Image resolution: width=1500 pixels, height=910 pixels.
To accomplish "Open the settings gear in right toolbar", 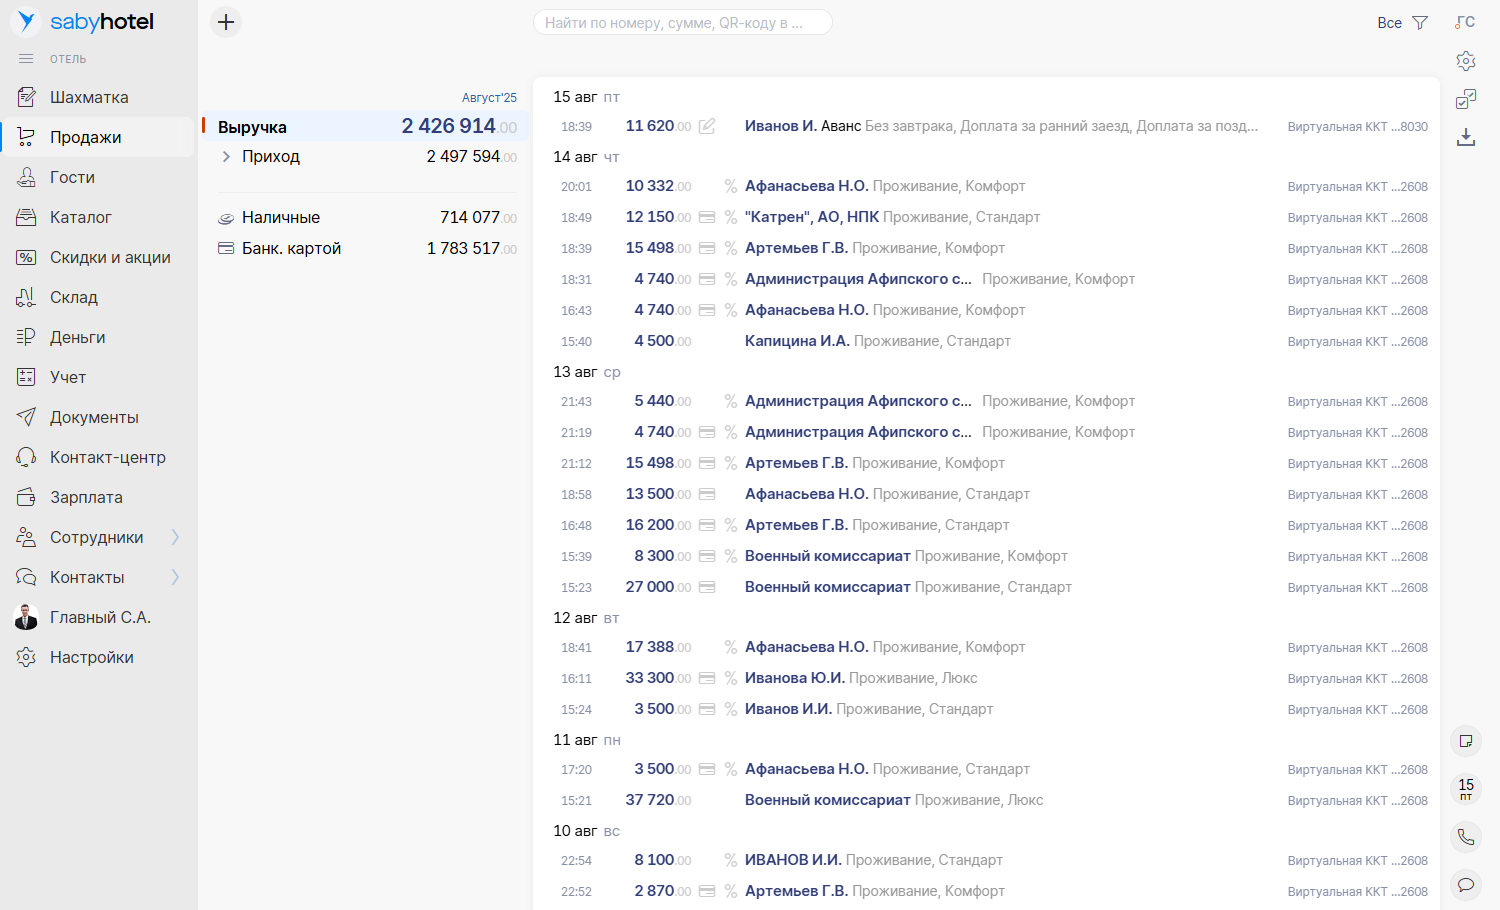I will pyautogui.click(x=1466, y=61).
